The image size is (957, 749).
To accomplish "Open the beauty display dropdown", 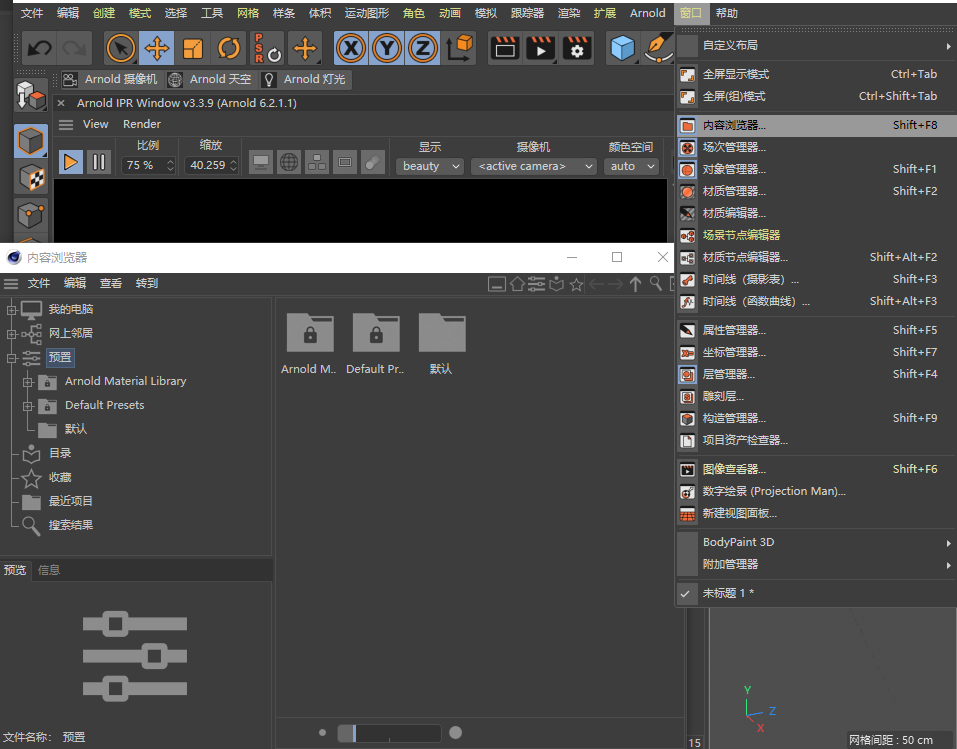I will coord(430,166).
